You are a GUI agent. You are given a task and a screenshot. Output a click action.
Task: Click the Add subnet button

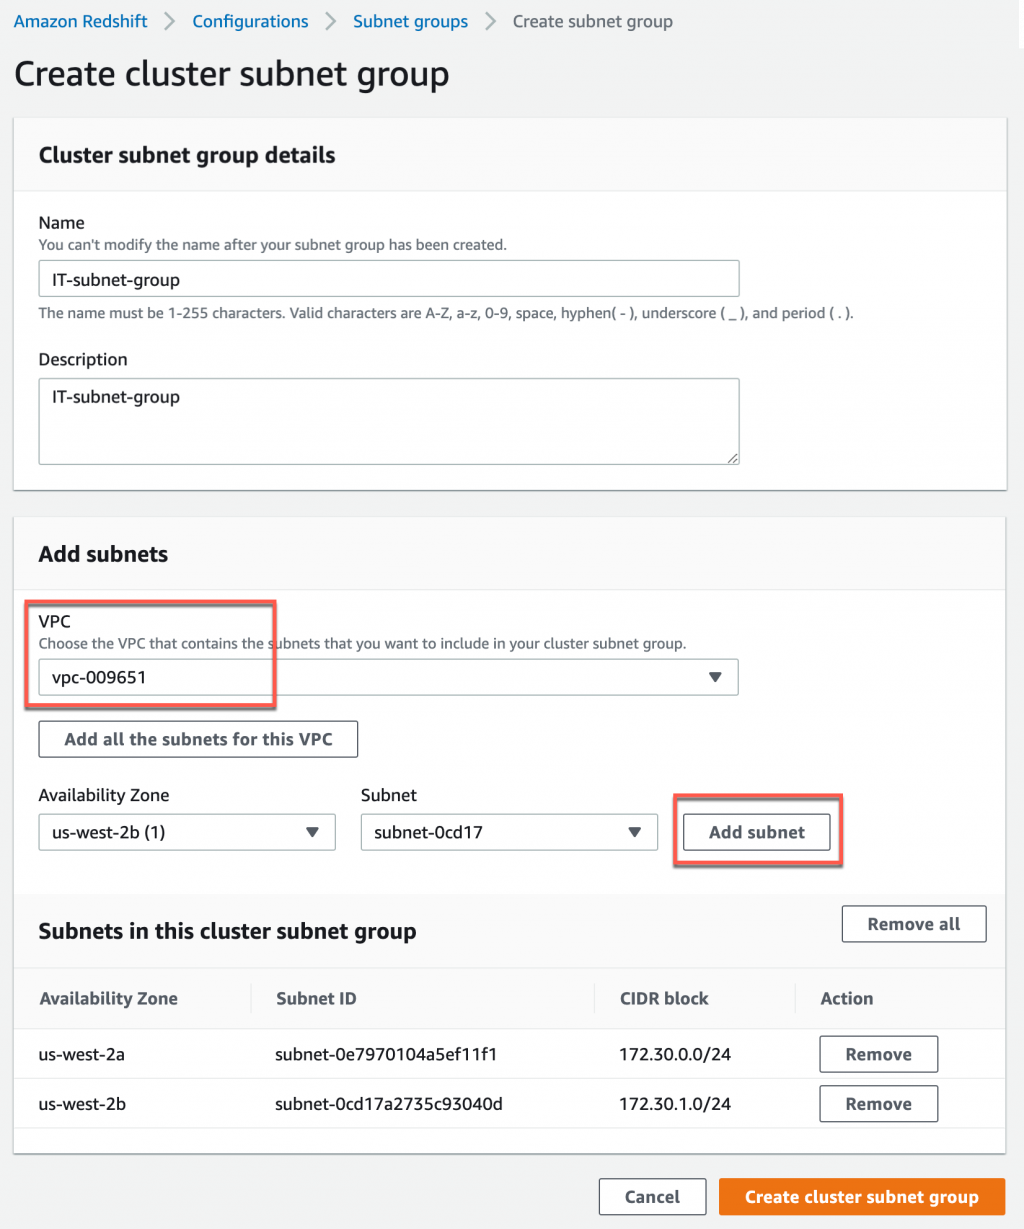point(756,832)
